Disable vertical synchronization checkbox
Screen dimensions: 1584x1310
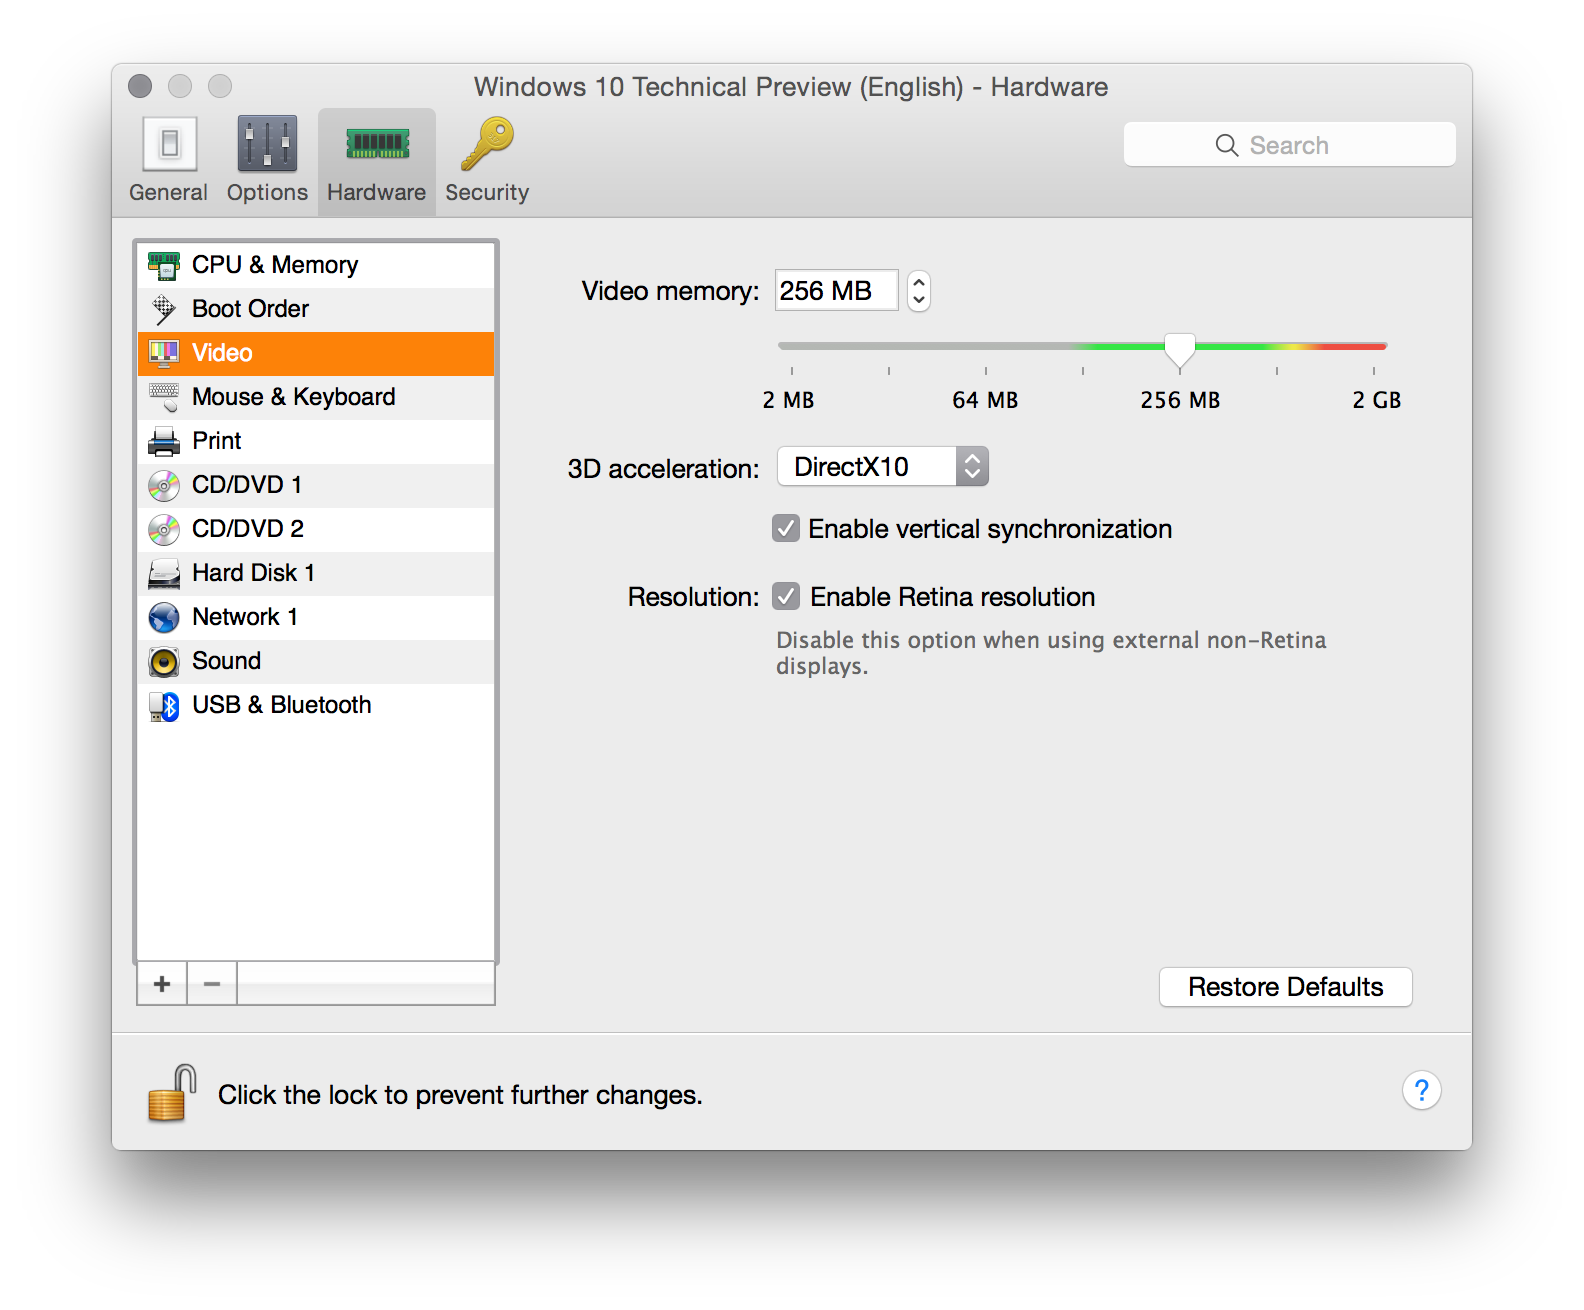(x=786, y=529)
